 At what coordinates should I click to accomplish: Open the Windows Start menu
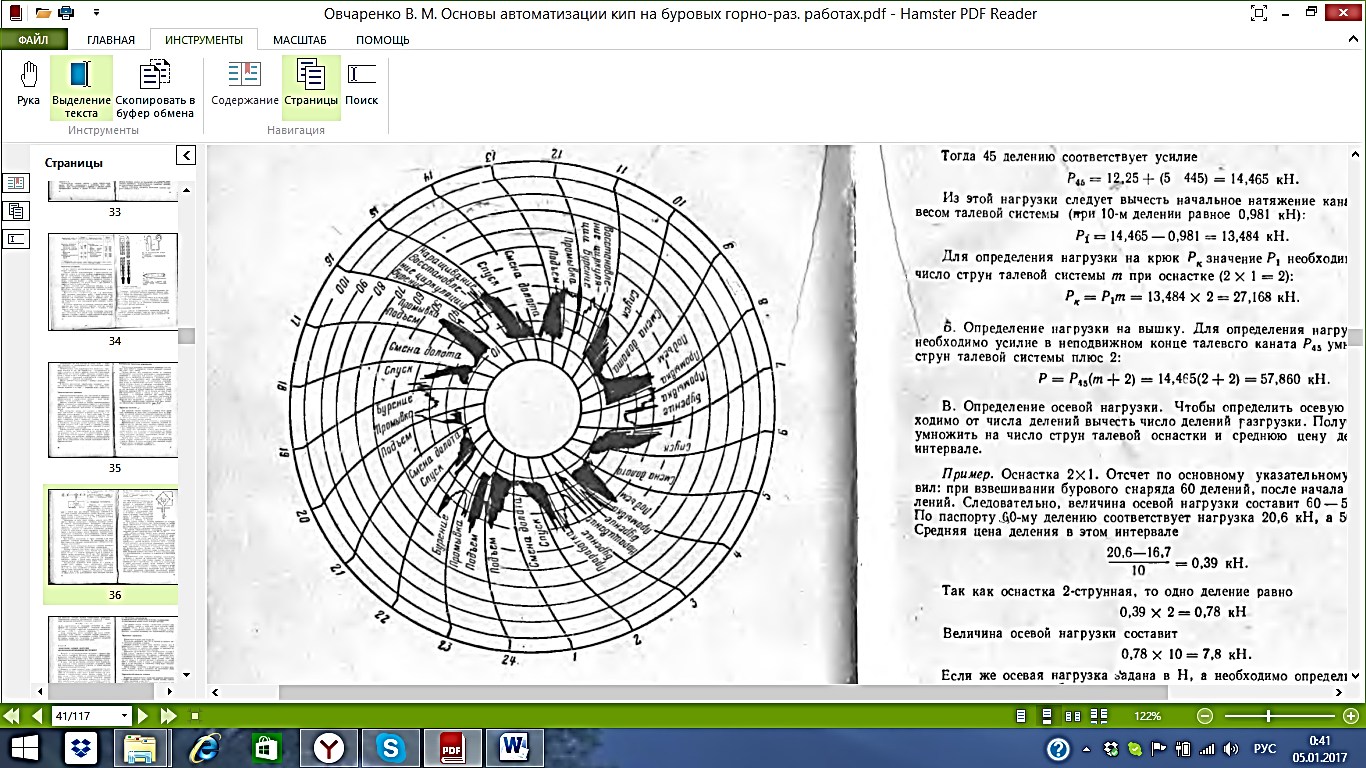click(24, 747)
